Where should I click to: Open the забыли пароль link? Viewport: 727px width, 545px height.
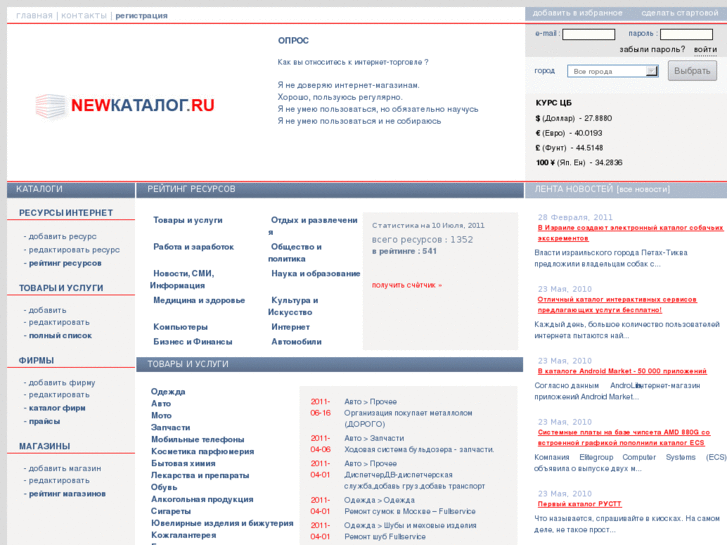(x=652, y=49)
